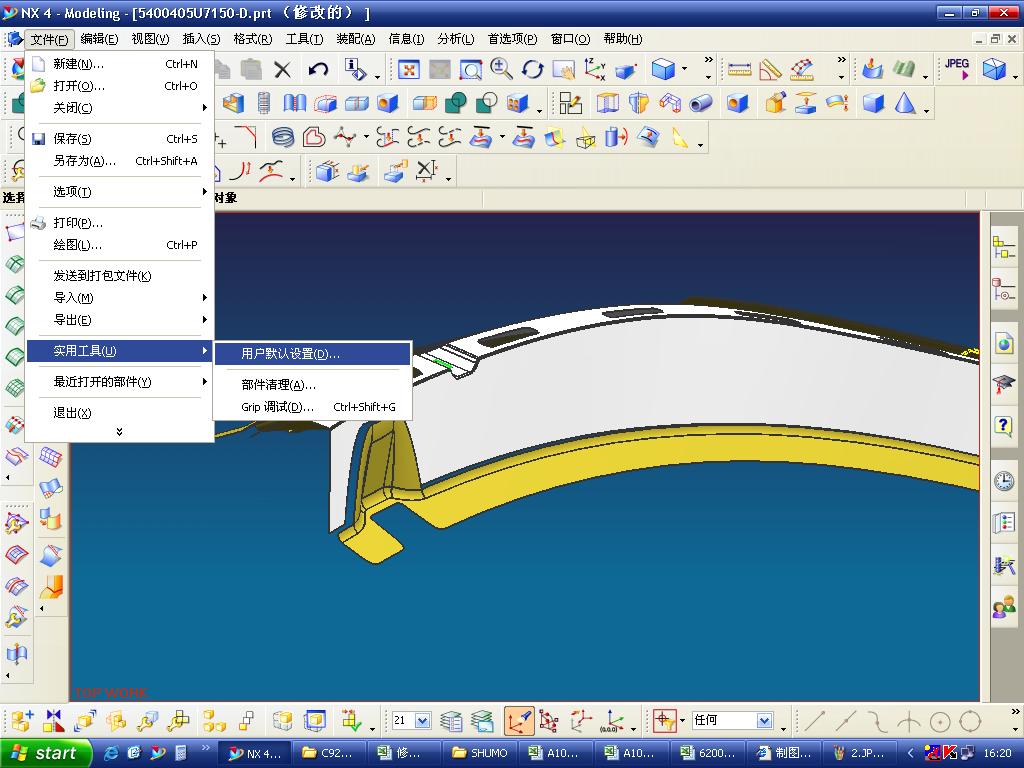Click the Cone feature icon
Screen dimensions: 1024x768
[x=905, y=104]
